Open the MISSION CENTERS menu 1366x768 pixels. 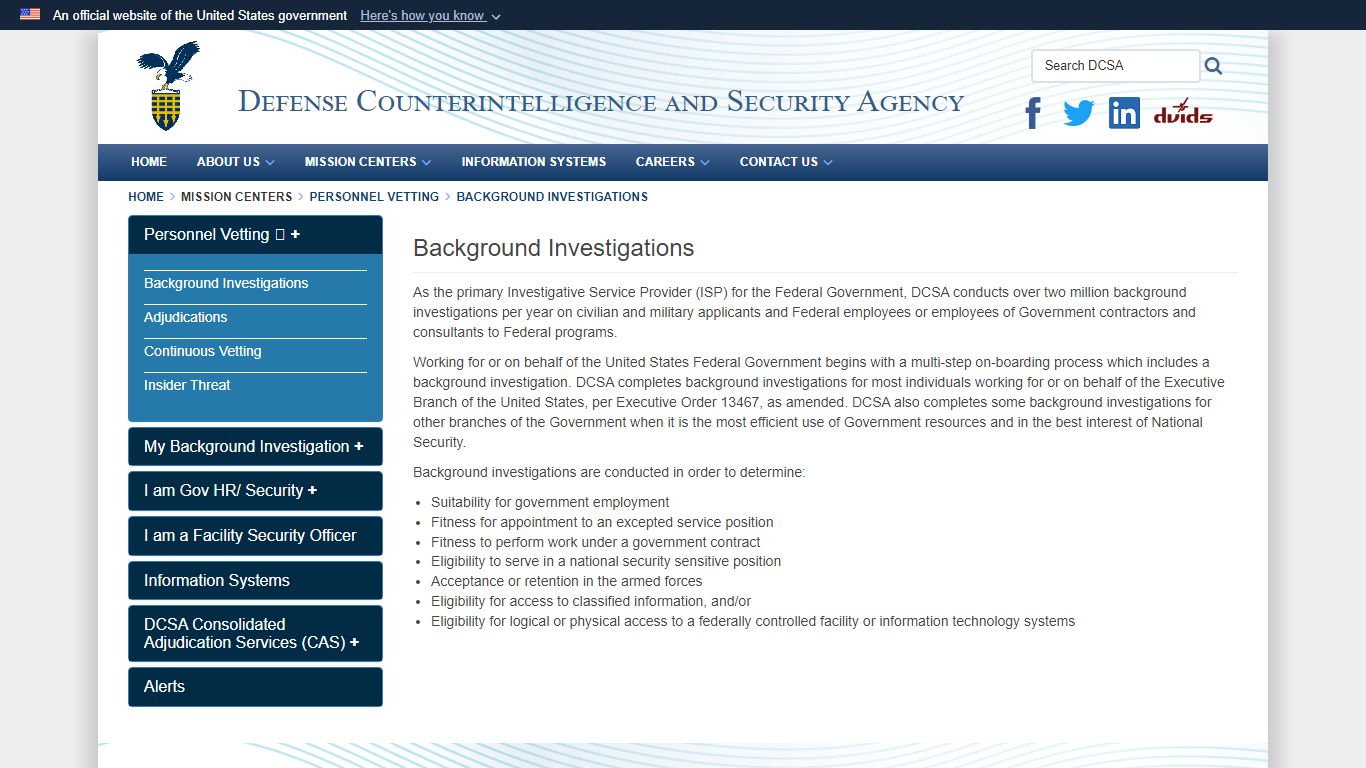pos(368,162)
